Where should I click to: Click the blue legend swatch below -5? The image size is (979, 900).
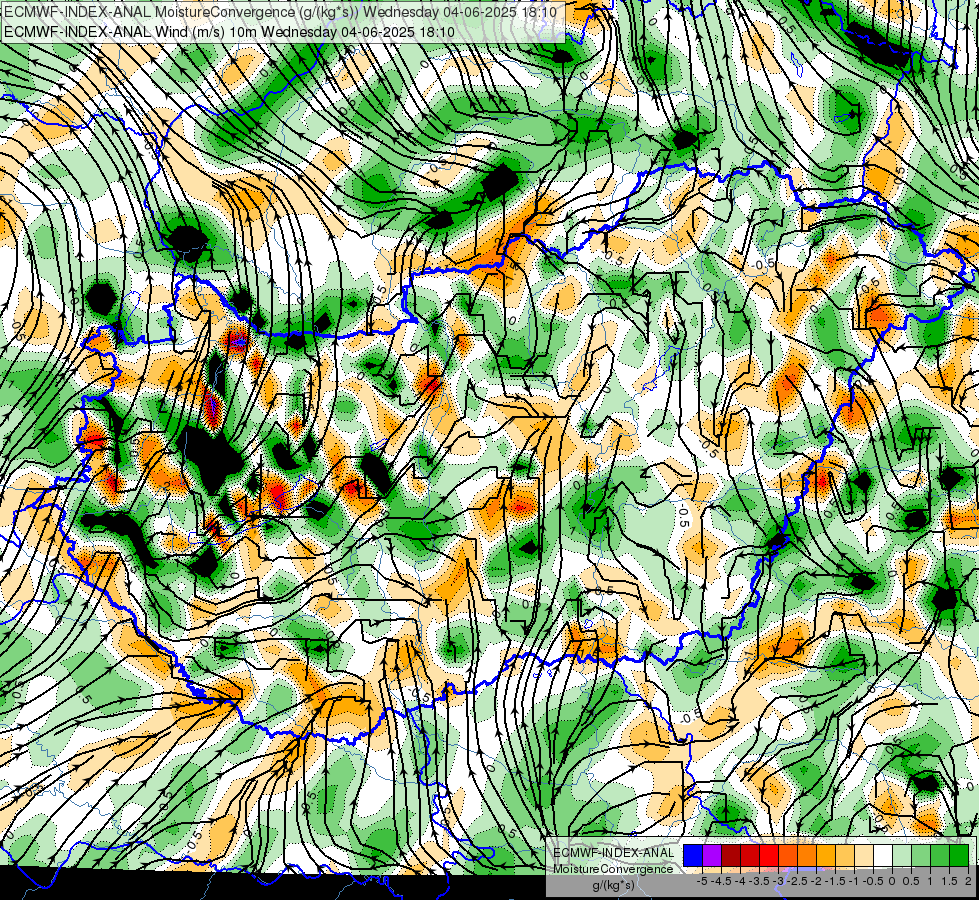tap(693, 856)
